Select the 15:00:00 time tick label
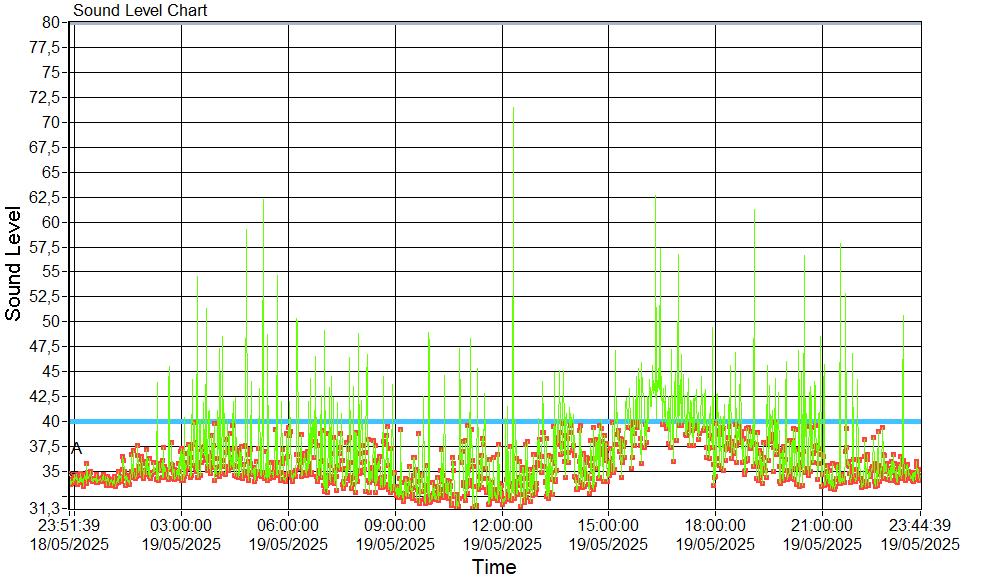The height and width of the screenshot is (588, 990). click(x=608, y=525)
